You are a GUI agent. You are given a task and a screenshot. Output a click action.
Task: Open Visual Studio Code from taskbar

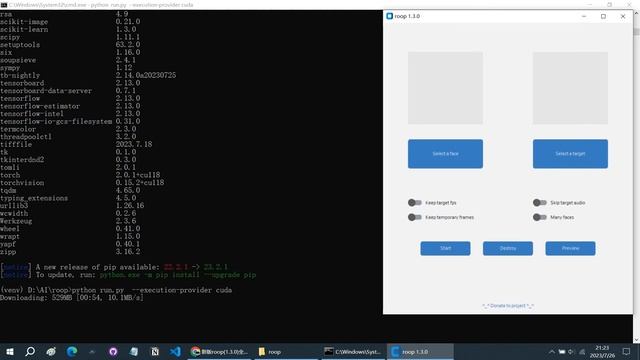pos(175,351)
